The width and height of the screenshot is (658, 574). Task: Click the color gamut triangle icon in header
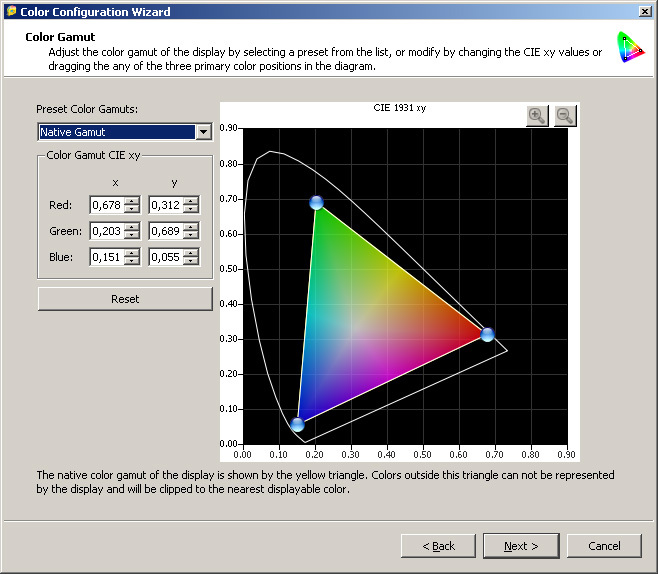[x=630, y=47]
